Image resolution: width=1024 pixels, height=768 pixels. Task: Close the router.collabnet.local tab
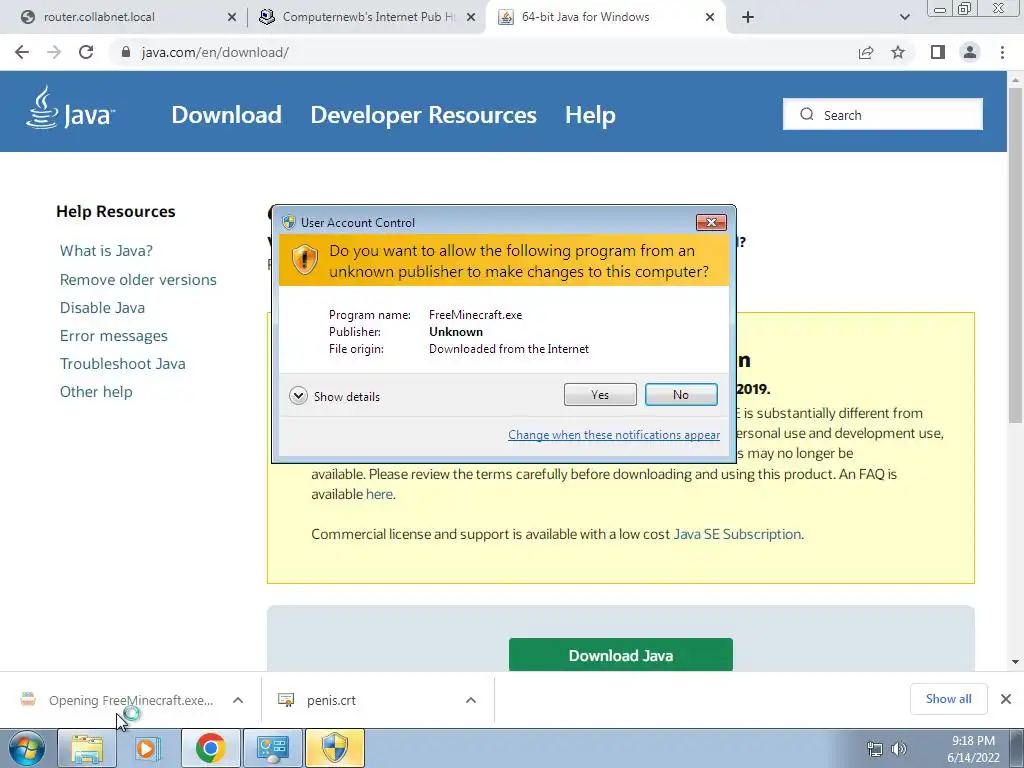tap(231, 17)
